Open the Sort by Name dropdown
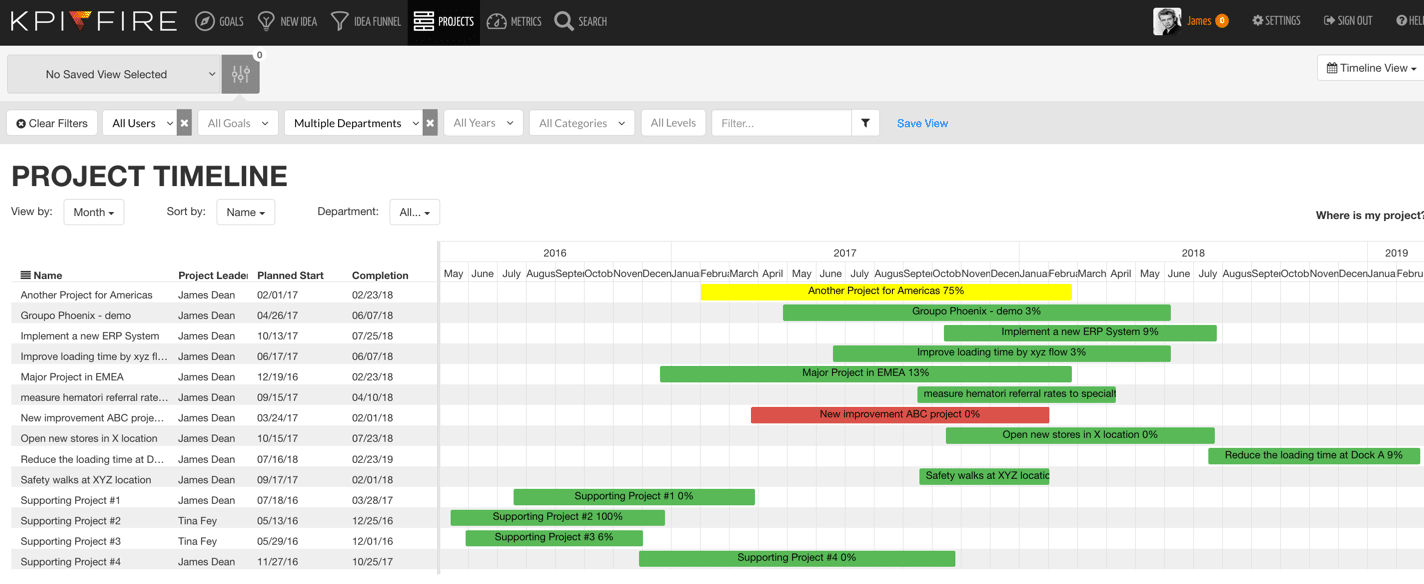Image resolution: width=1424 pixels, height=584 pixels. coord(246,212)
